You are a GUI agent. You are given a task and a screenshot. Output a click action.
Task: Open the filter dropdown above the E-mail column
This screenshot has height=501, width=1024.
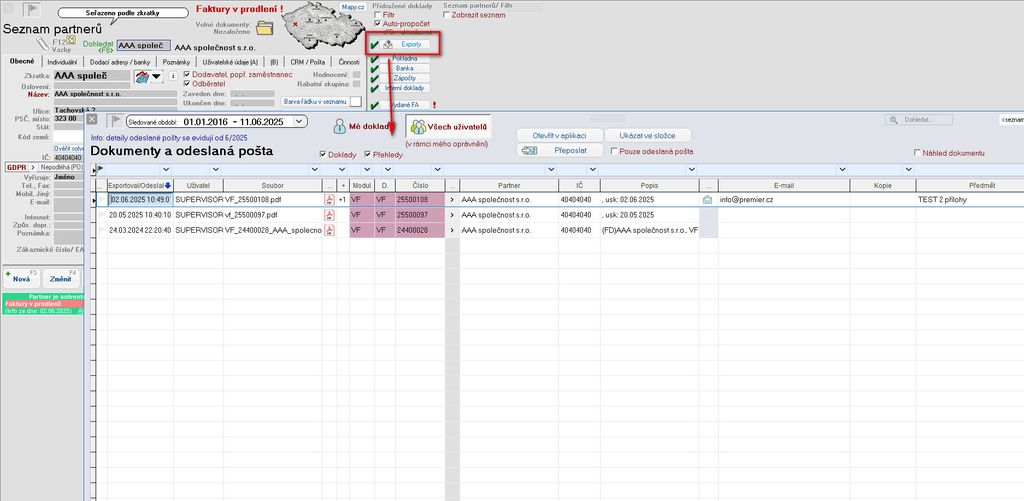point(842,170)
